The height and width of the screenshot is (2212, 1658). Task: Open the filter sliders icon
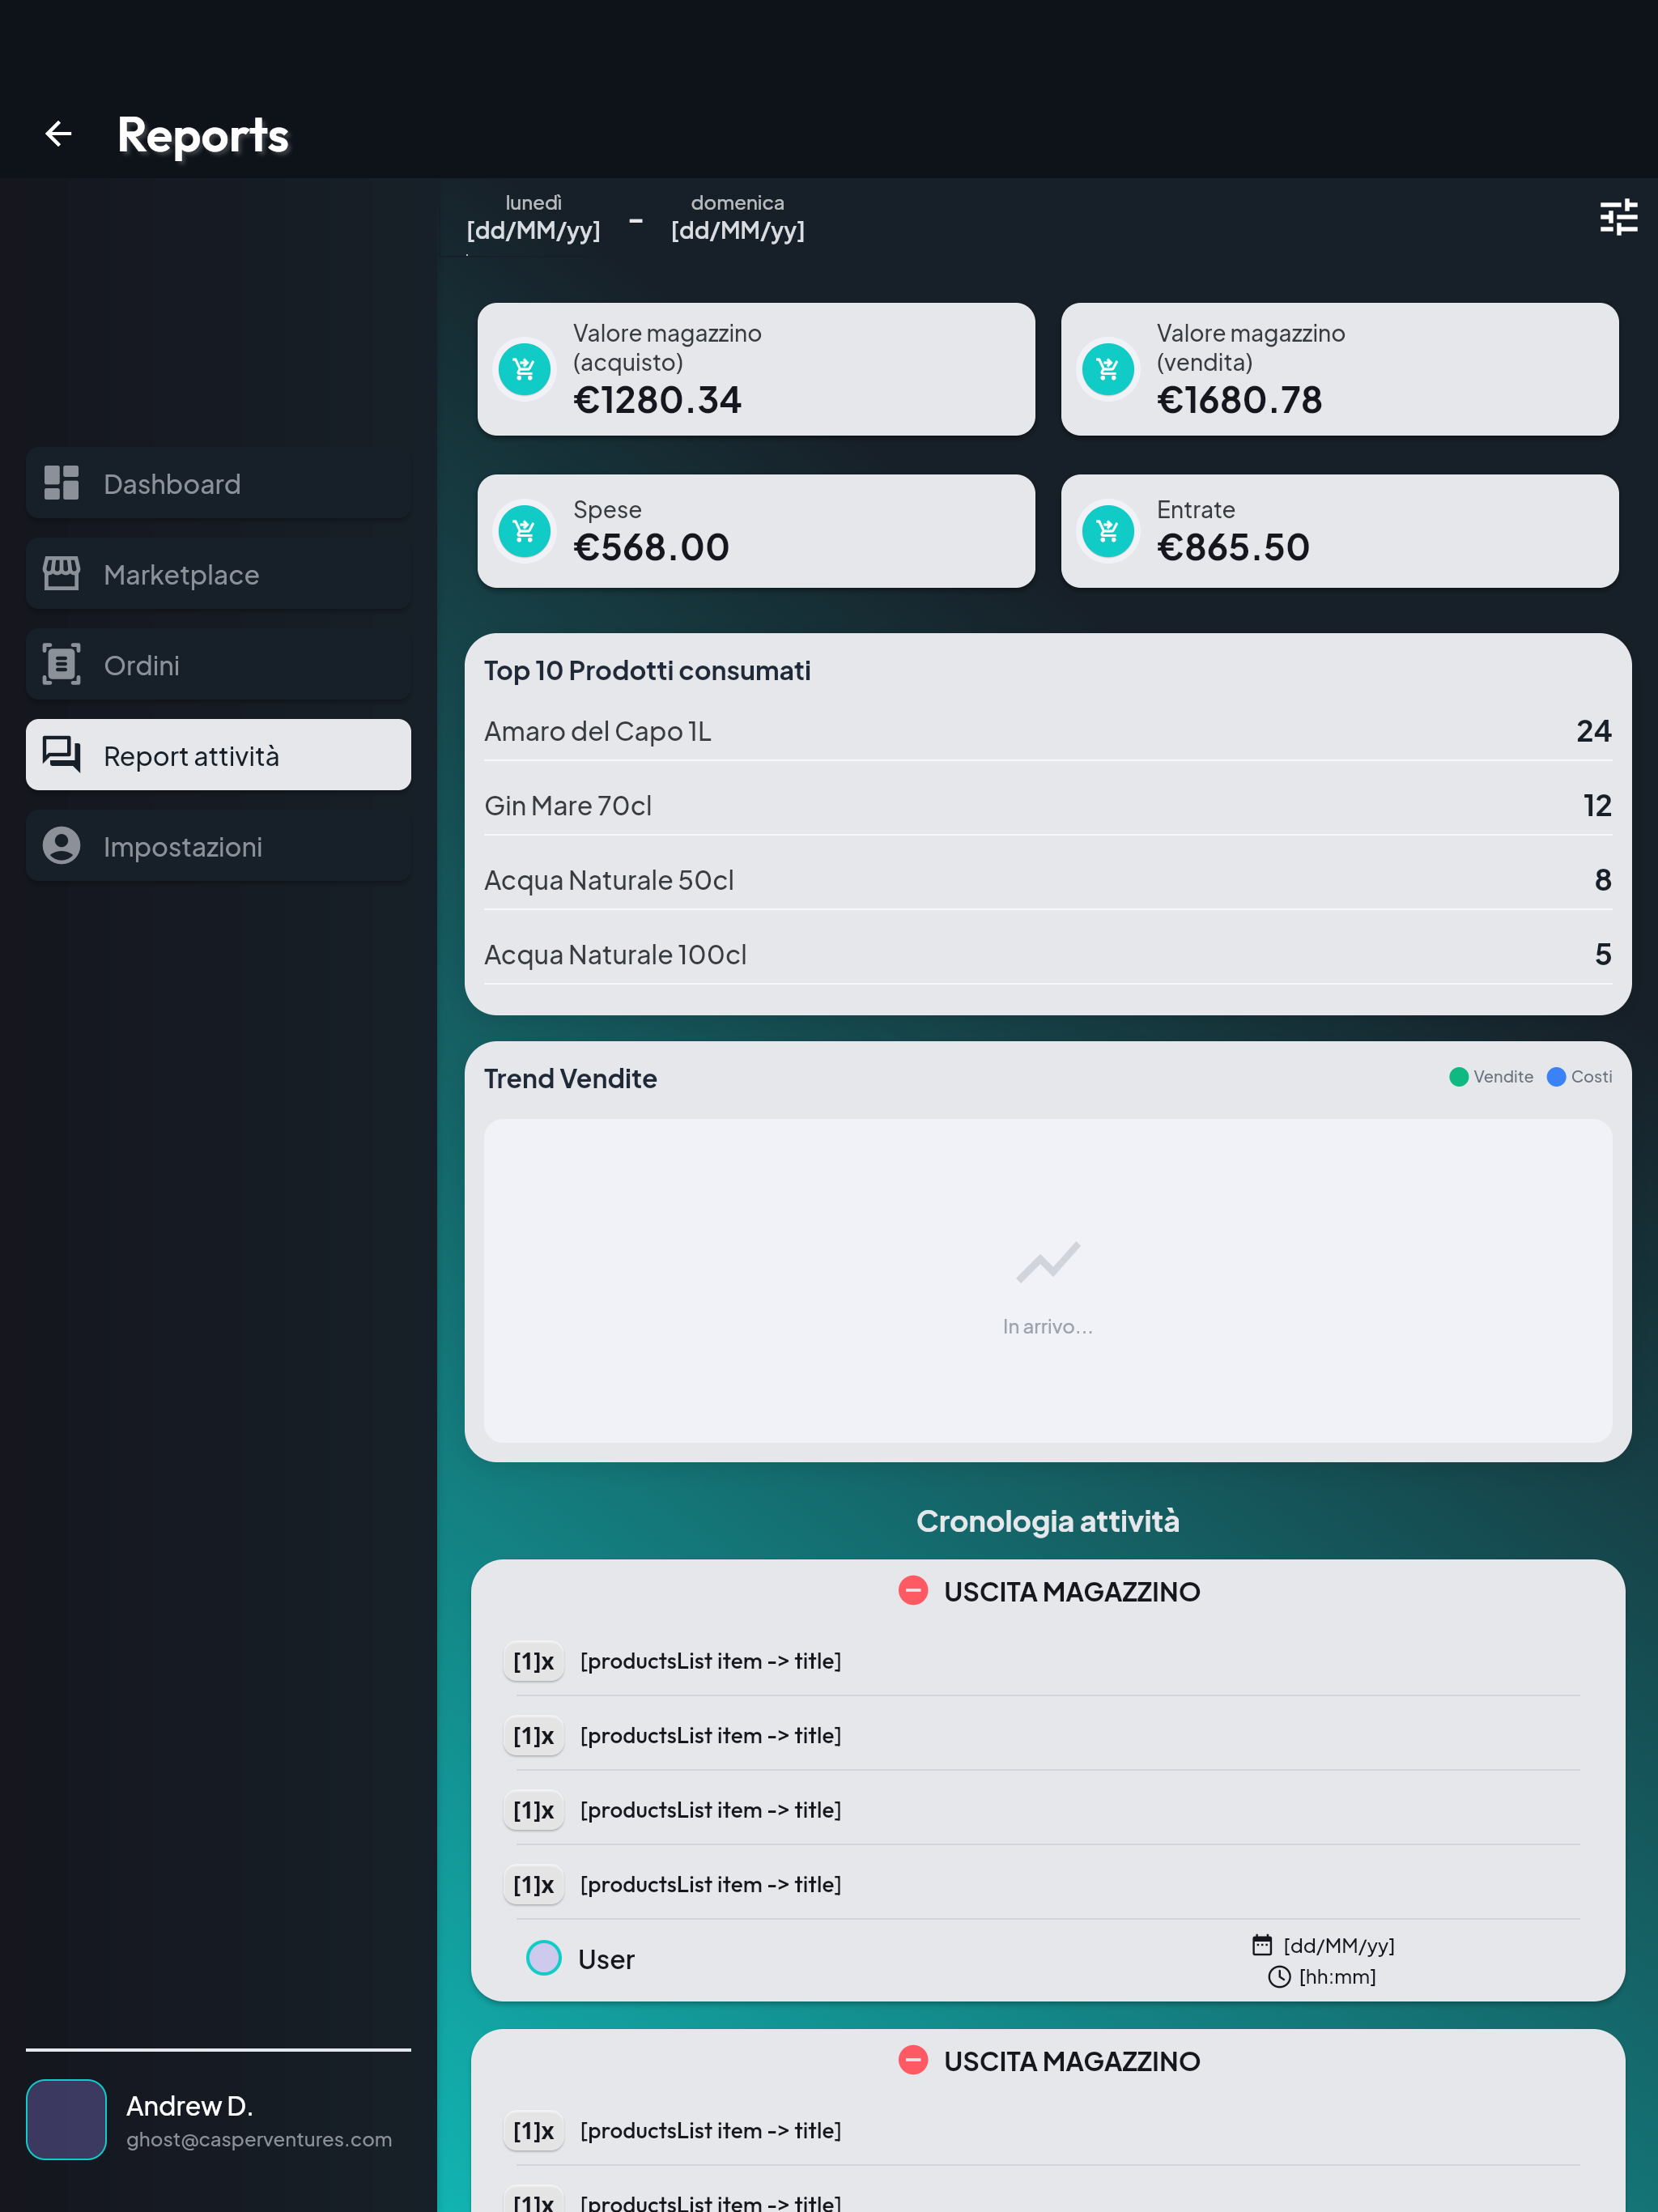coord(1618,217)
